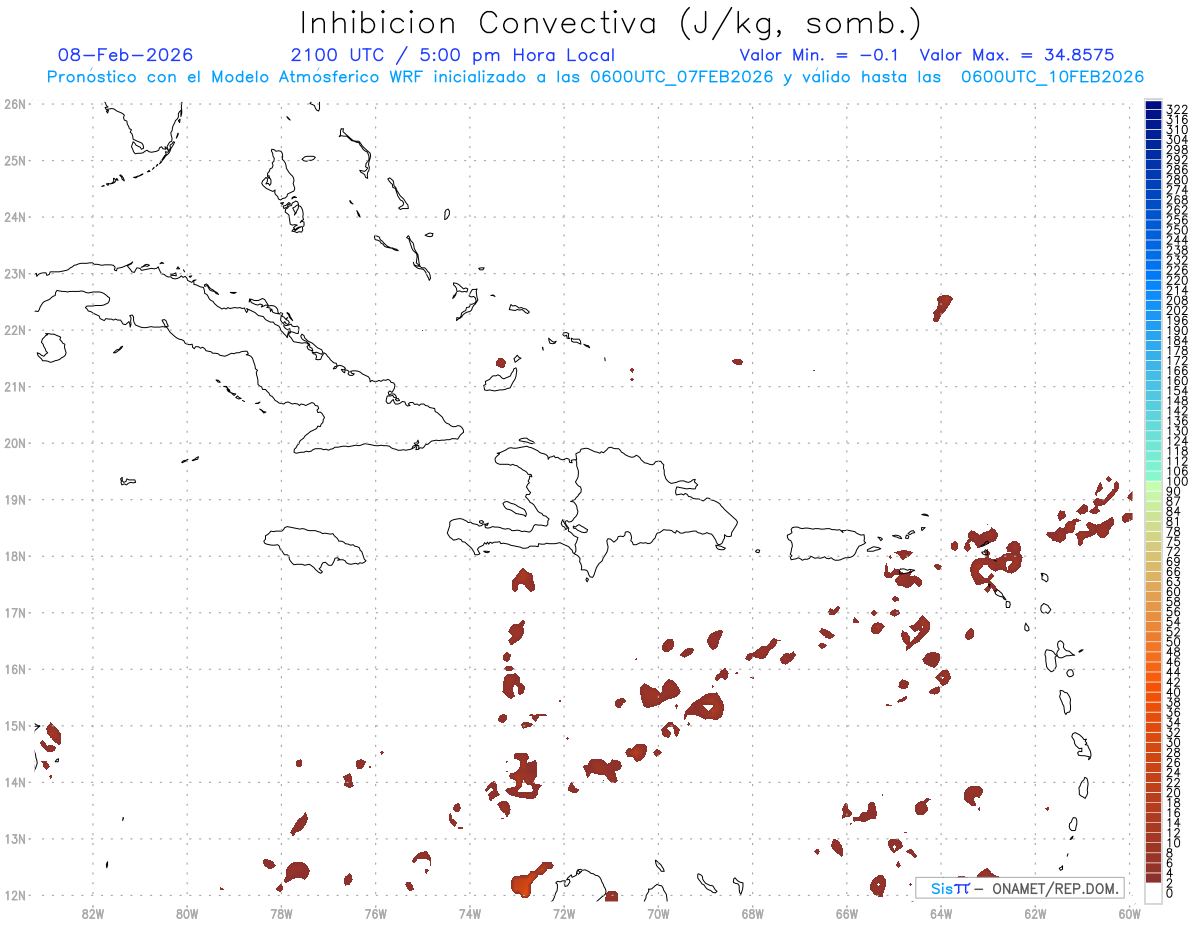
Task: Click the 74W longitude label
Action: click(470, 912)
